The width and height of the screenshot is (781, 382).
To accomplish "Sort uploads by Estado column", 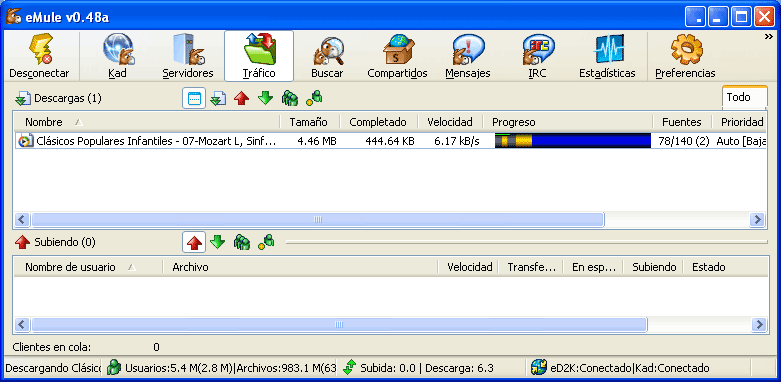I will coord(725,267).
